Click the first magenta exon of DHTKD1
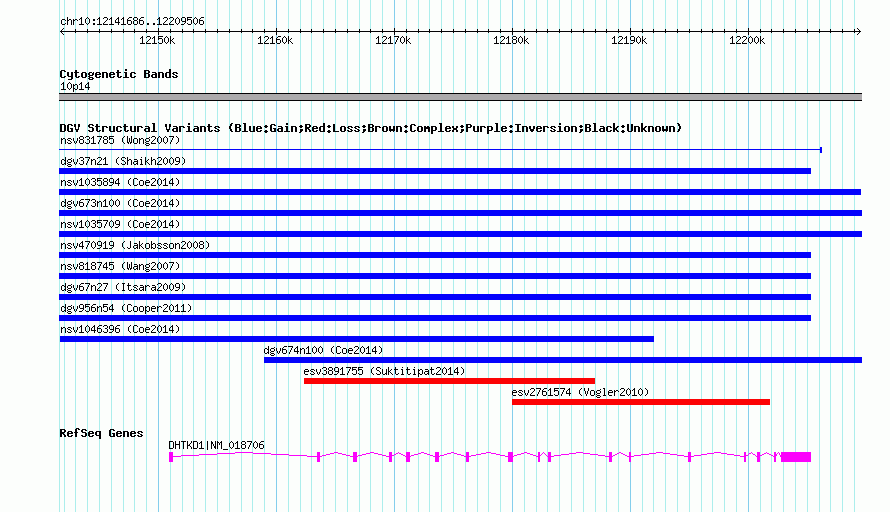This screenshot has width=890, height=512. click(171, 457)
